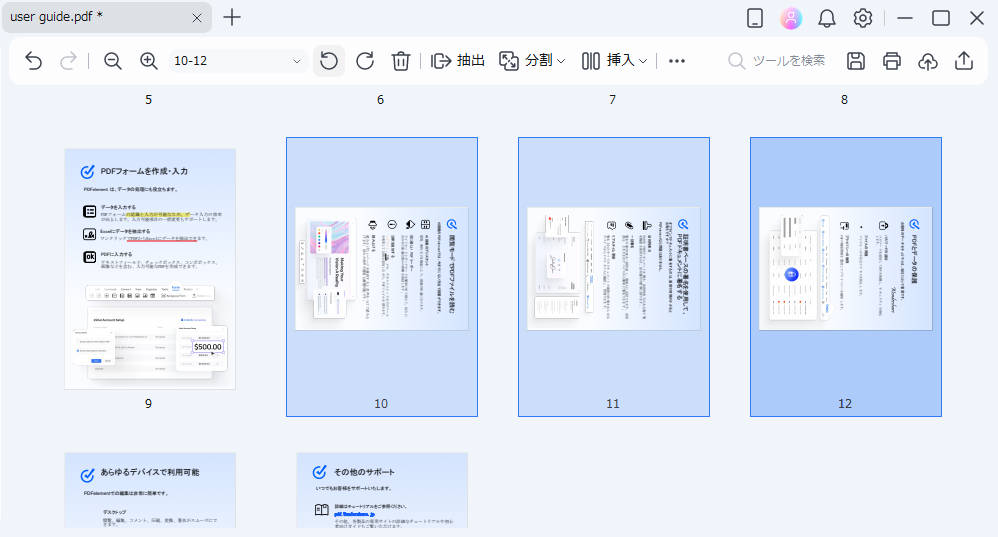Click the ツールを検索 search field
The image size is (998, 537).
click(x=777, y=61)
